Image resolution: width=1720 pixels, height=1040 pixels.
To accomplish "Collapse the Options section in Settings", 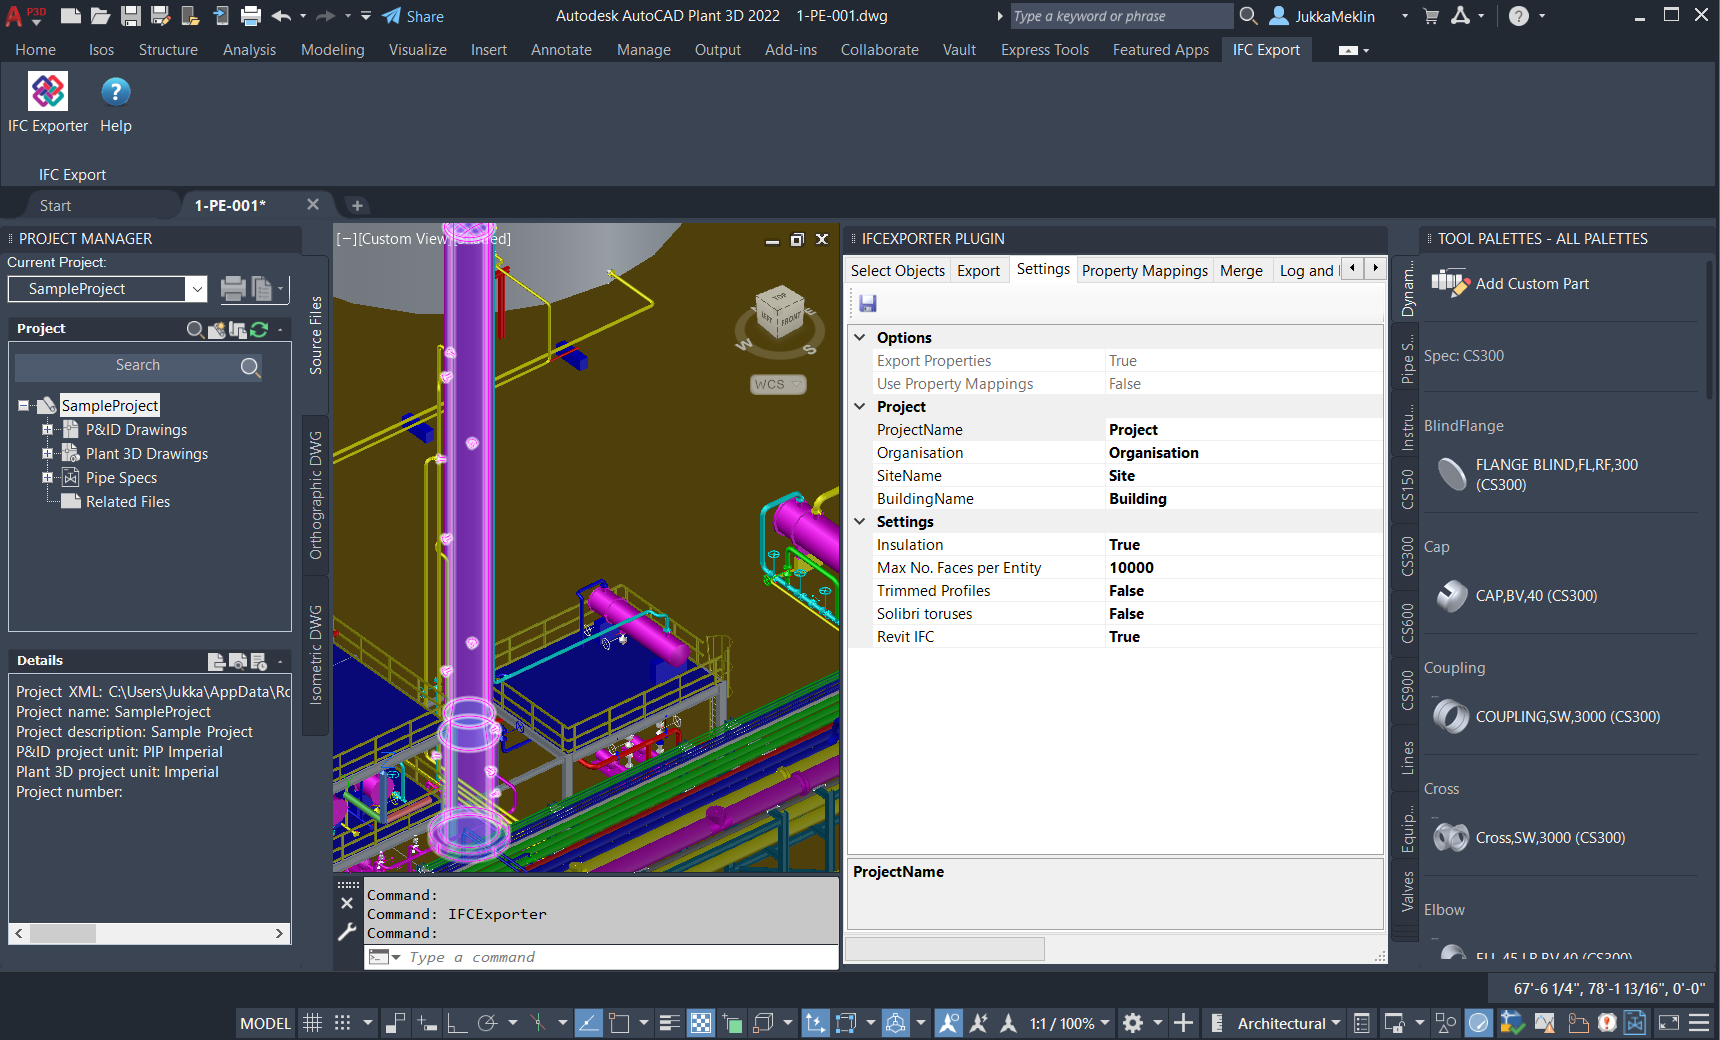I will click(860, 338).
